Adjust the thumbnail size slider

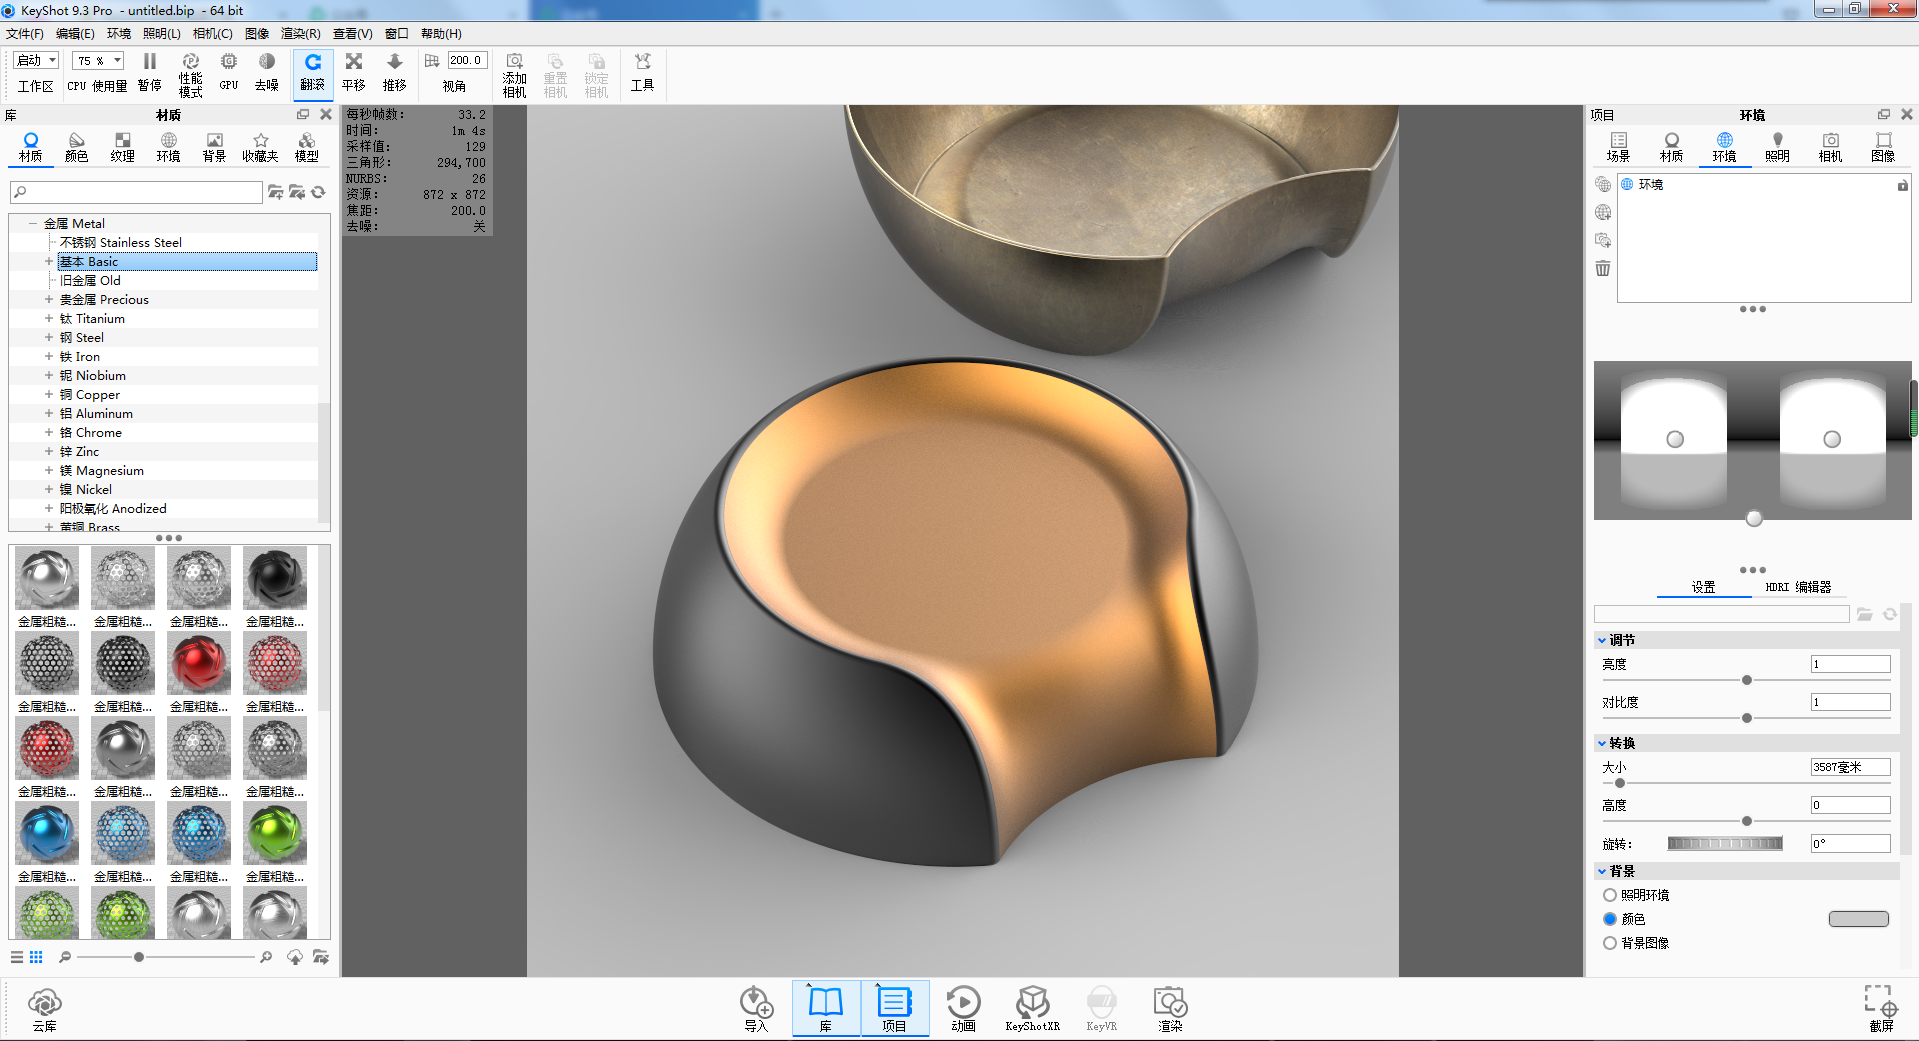(139, 957)
